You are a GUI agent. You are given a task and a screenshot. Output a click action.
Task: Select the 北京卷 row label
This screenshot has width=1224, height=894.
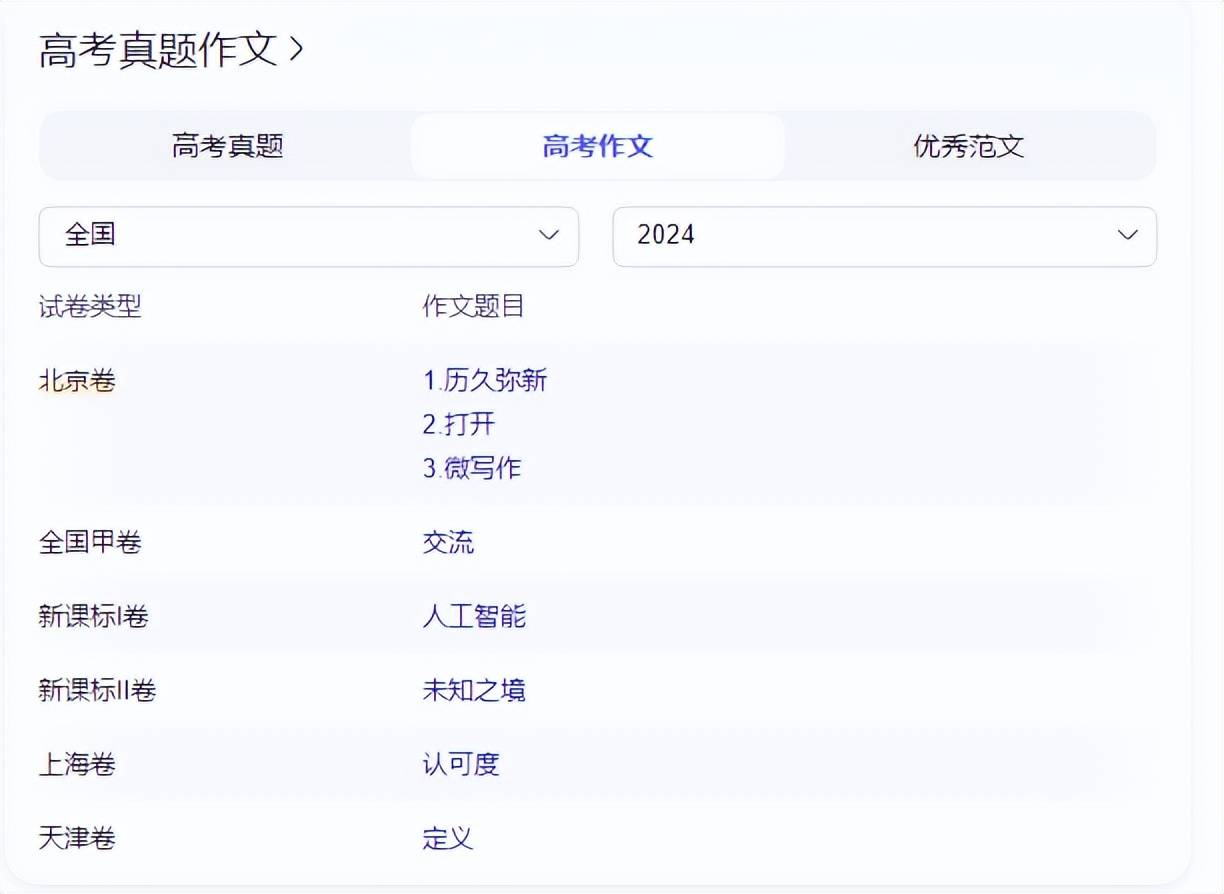coord(77,380)
